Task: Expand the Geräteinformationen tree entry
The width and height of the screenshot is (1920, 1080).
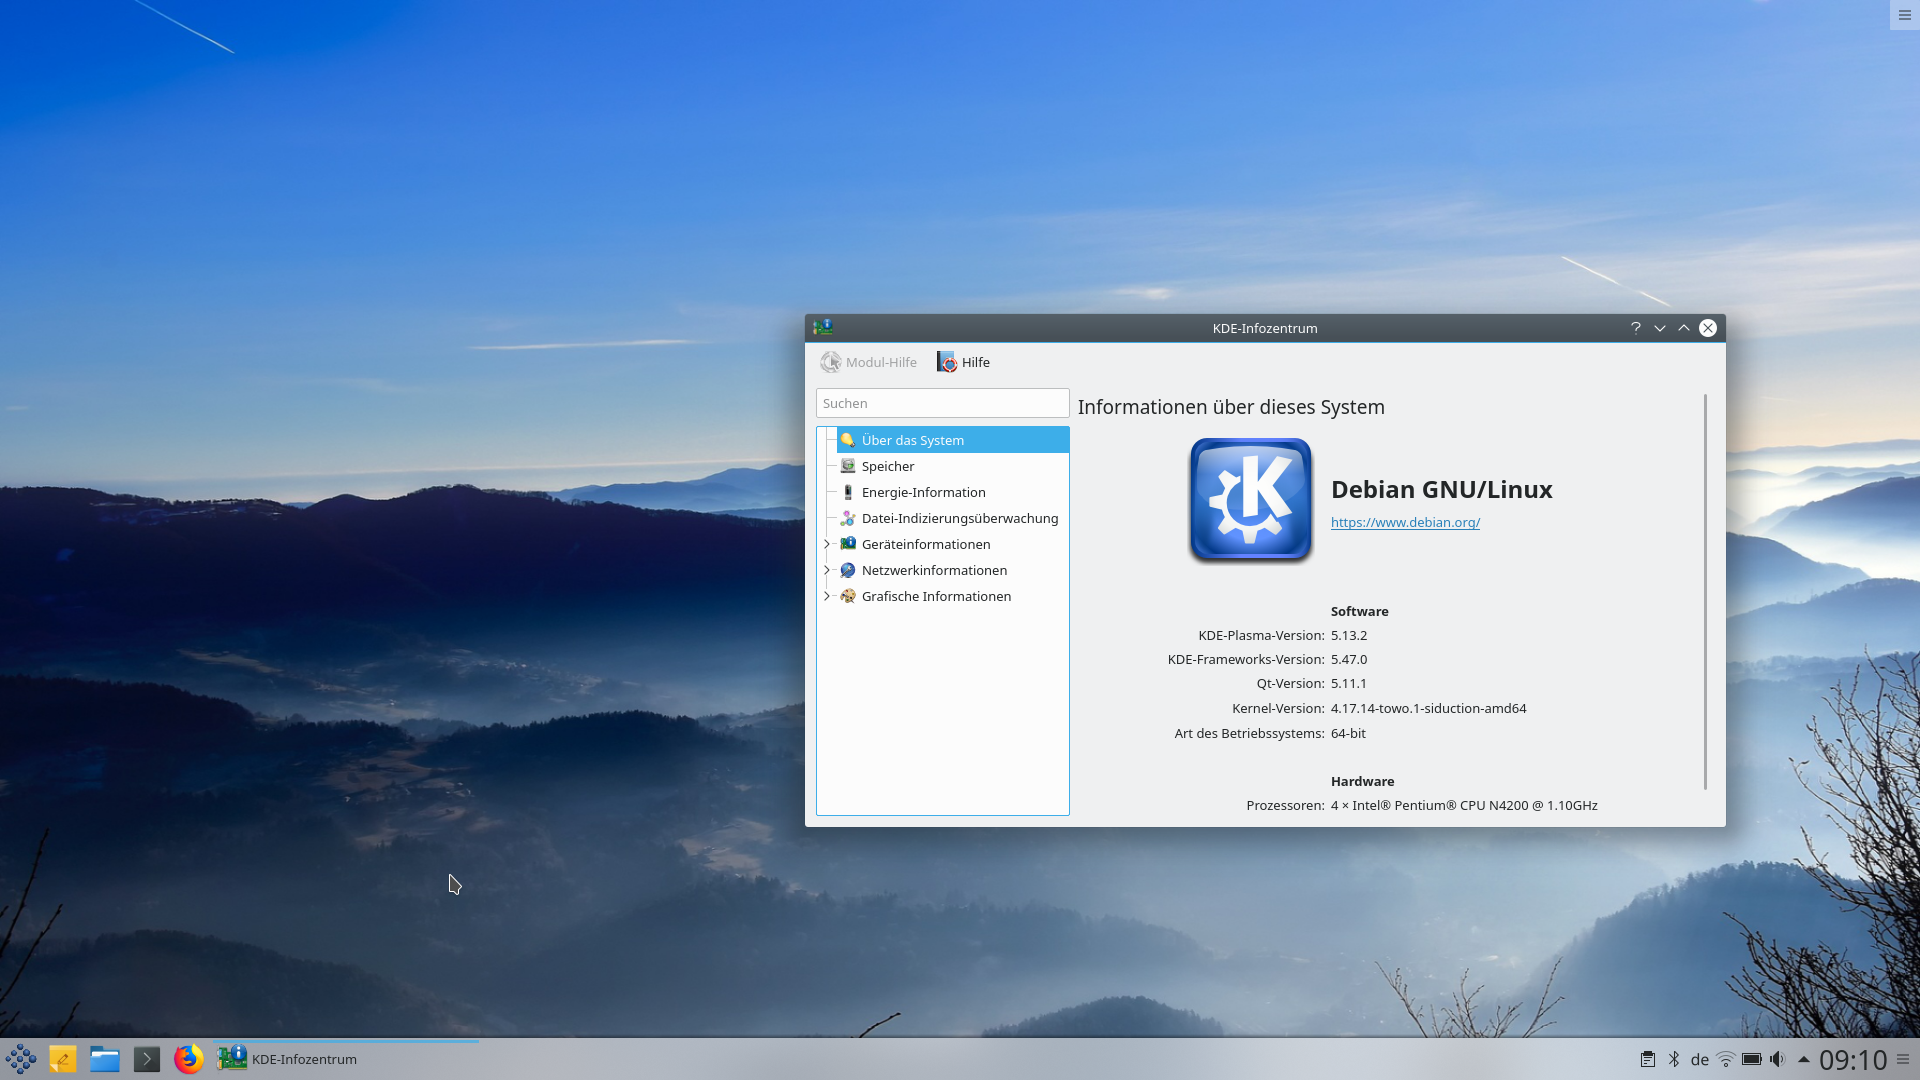Action: pyautogui.click(x=827, y=544)
